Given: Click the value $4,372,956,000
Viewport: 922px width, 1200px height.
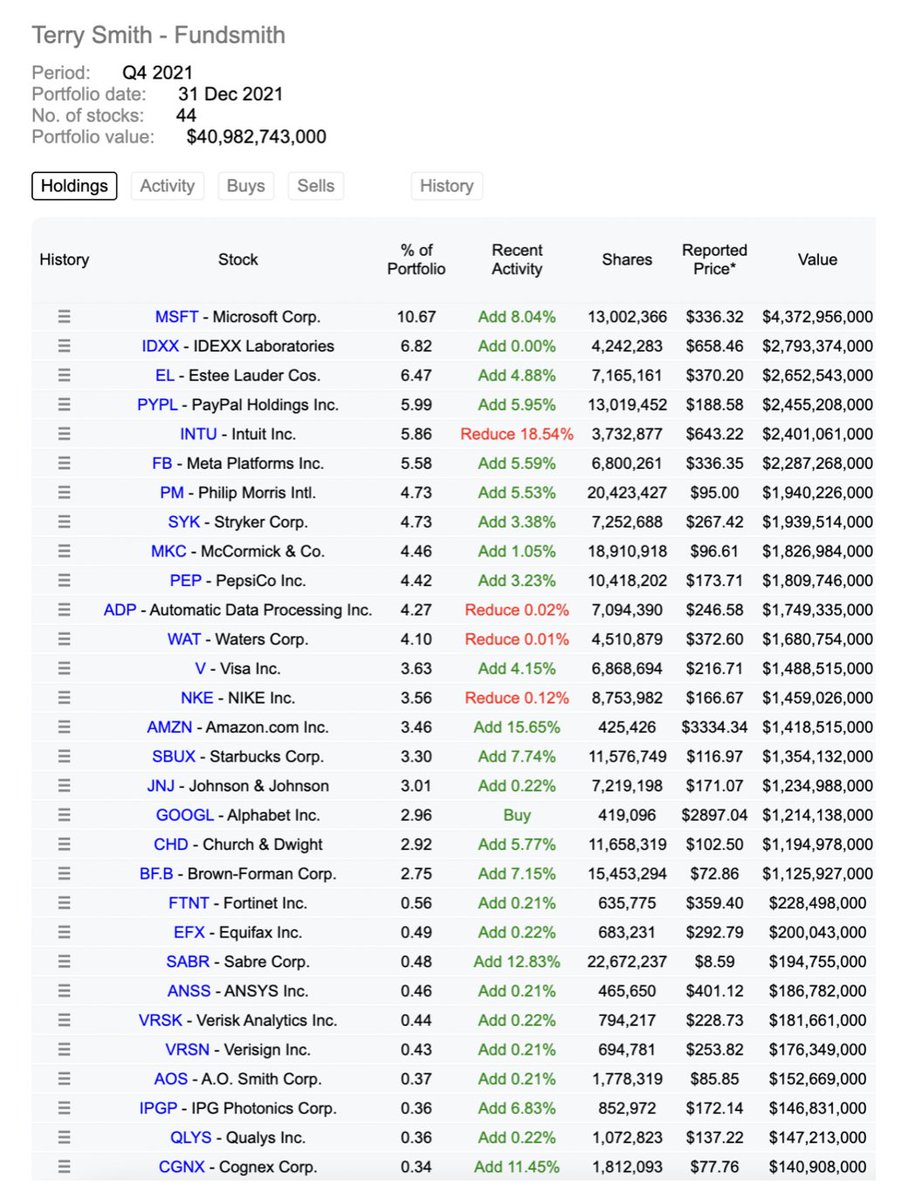Looking at the screenshot, I should tap(817, 317).
